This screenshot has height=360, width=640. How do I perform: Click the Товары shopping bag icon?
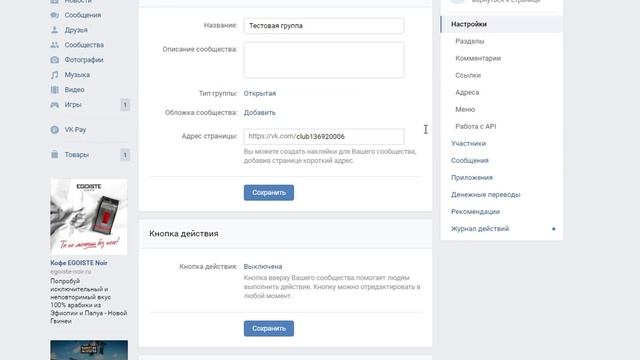(x=55, y=155)
